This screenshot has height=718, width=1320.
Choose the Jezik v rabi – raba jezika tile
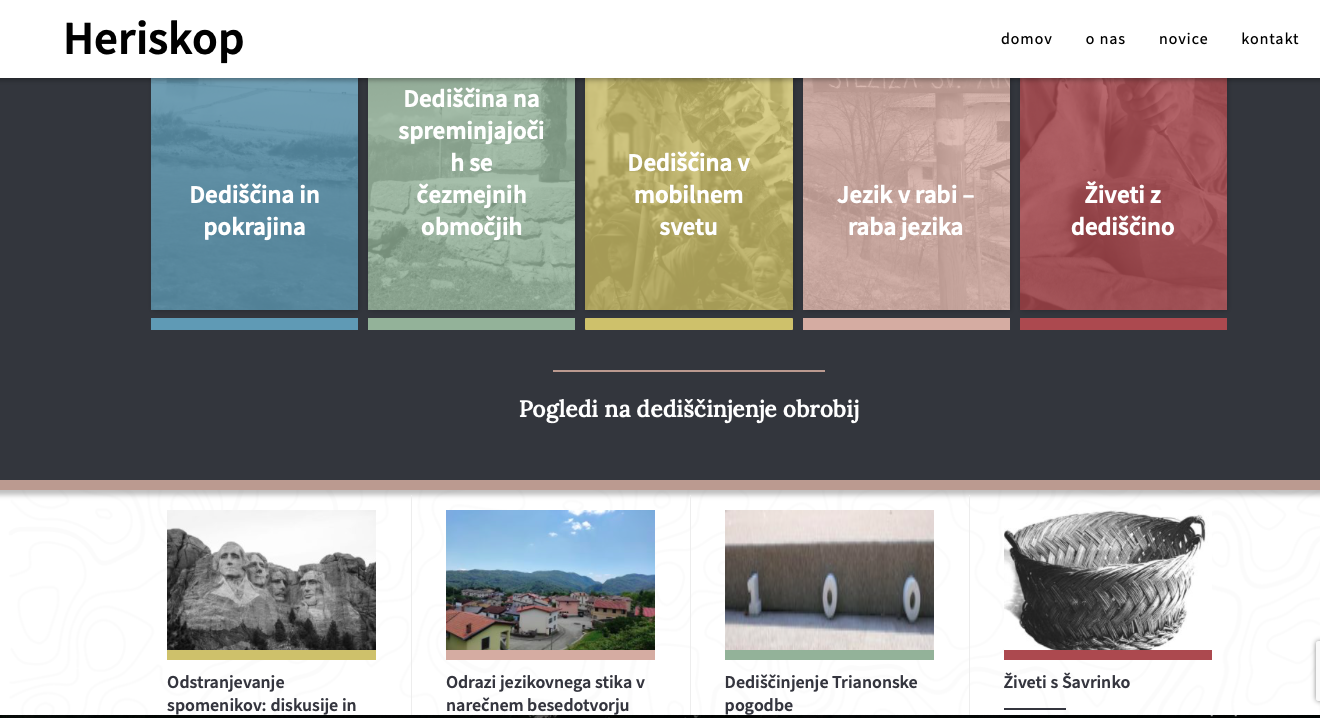[x=906, y=194]
